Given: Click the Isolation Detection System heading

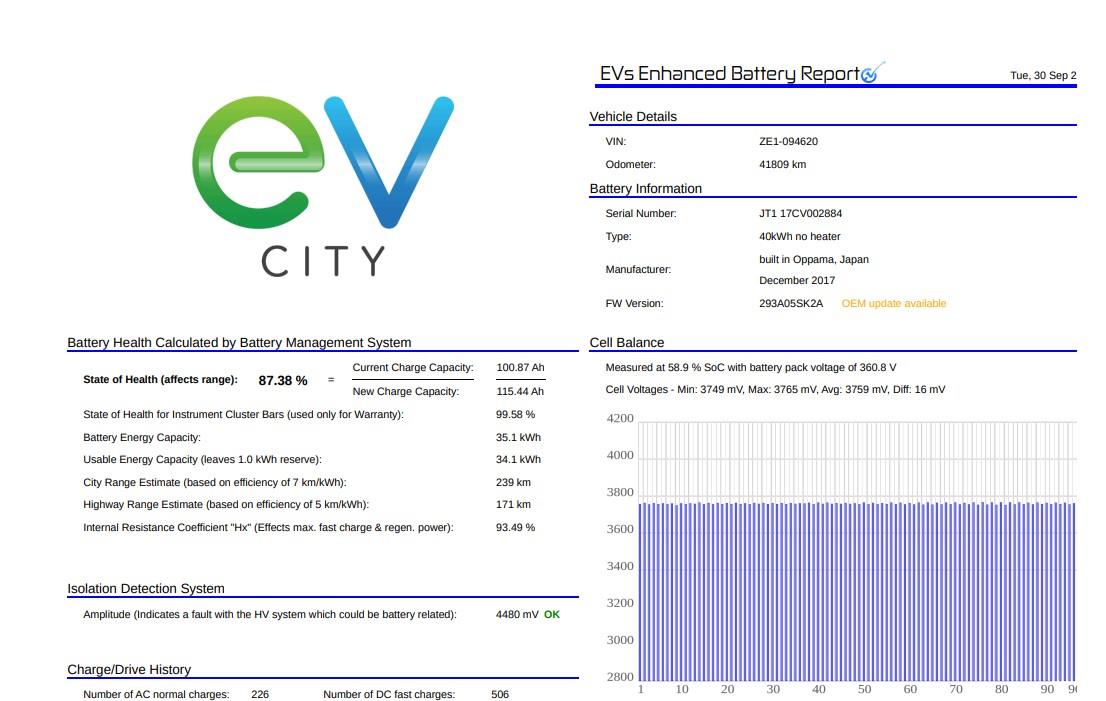Looking at the screenshot, I should tap(146, 589).
